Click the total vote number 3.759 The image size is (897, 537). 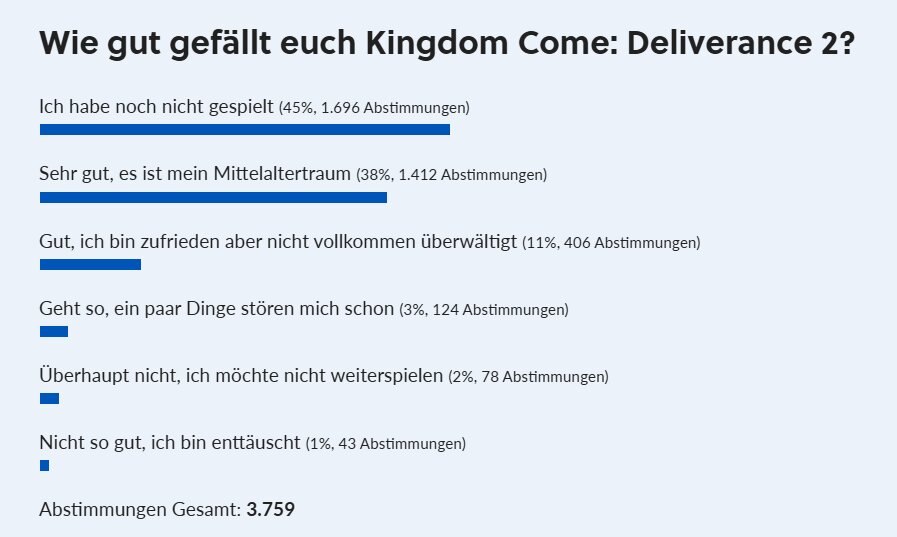271,510
